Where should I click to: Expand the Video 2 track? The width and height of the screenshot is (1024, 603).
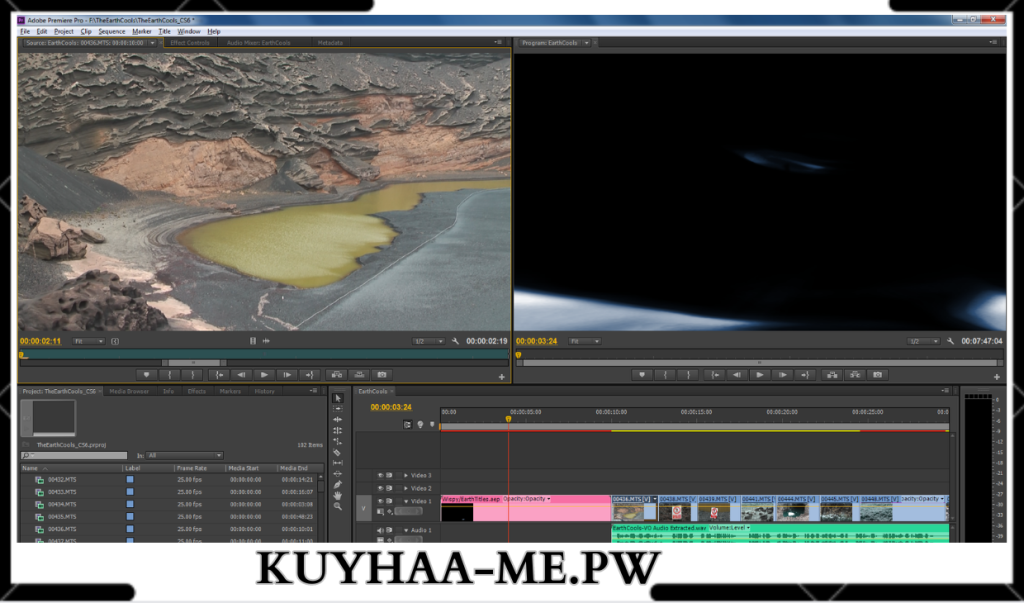(x=406, y=488)
